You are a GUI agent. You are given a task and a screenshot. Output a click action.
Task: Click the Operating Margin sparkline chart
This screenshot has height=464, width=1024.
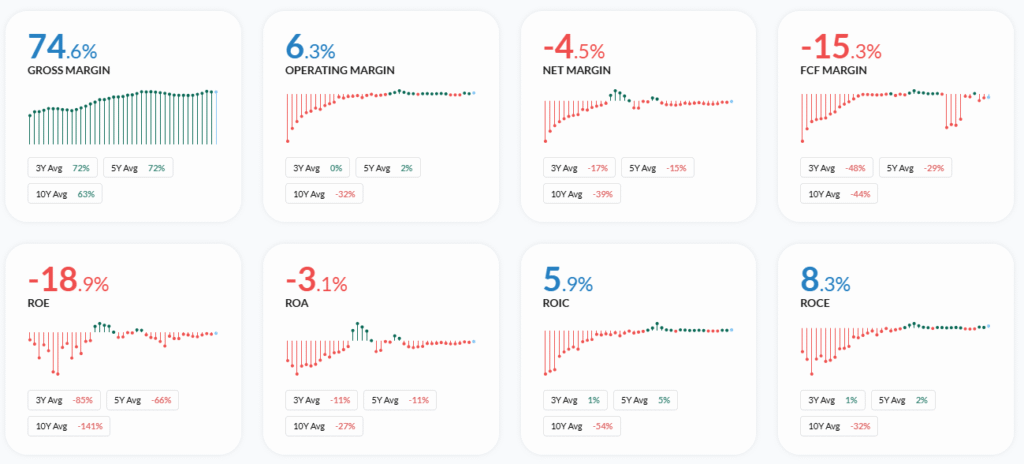[x=380, y=115]
